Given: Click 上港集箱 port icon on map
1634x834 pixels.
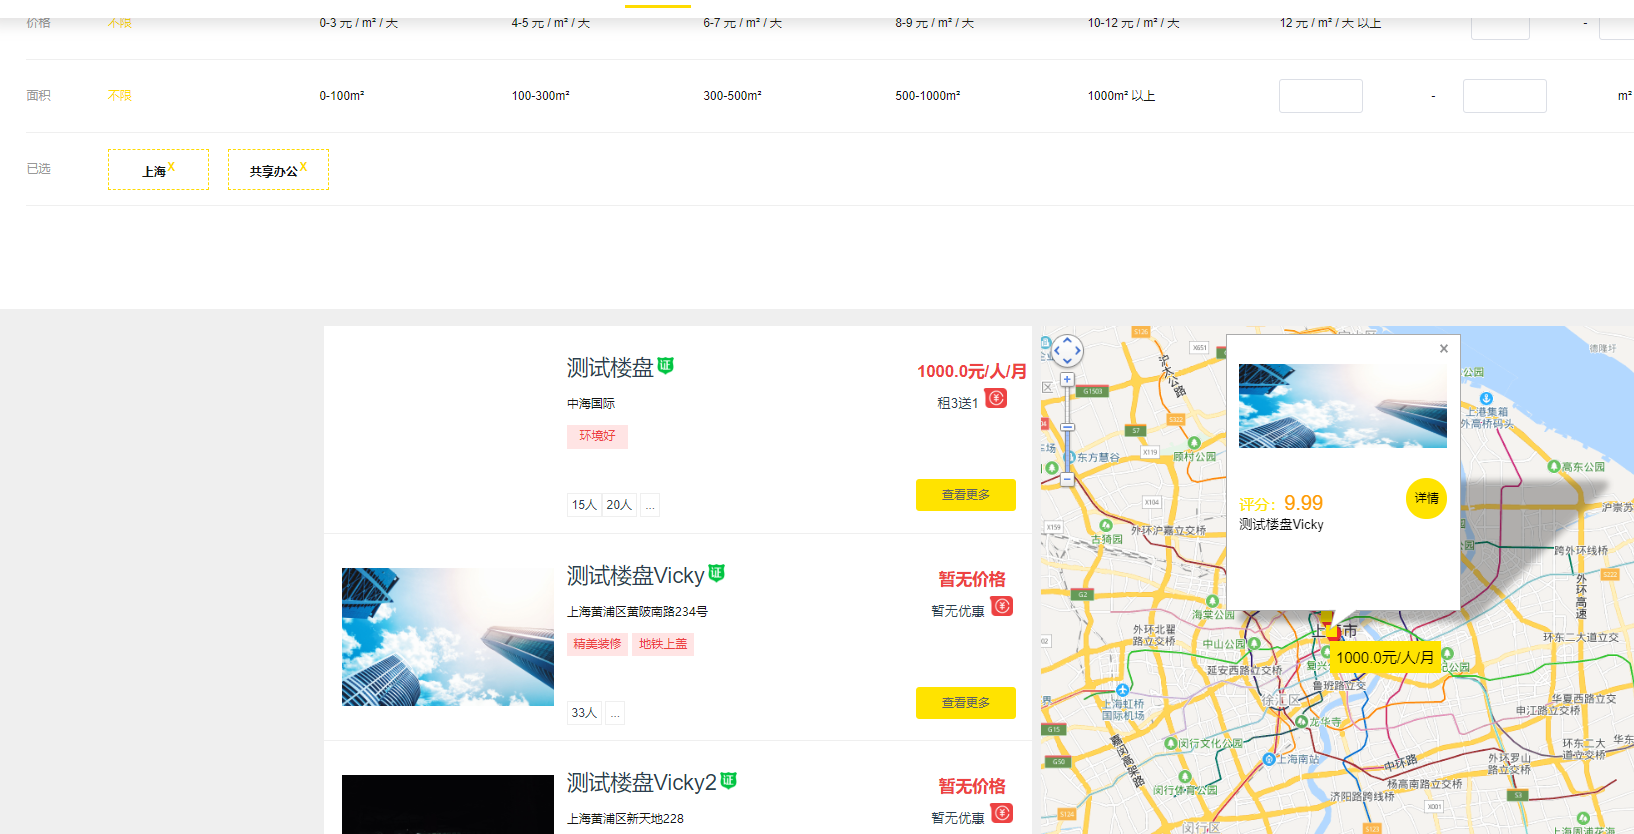Looking at the screenshot, I should coord(1486,399).
